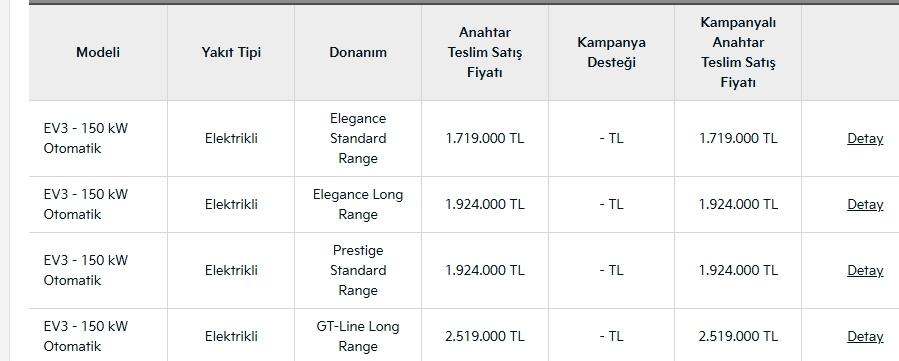Image resolution: width=899 pixels, height=361 pixels.
Task: Click Kampanya Desteği cell for Prestige row
Action: point(611,270)
